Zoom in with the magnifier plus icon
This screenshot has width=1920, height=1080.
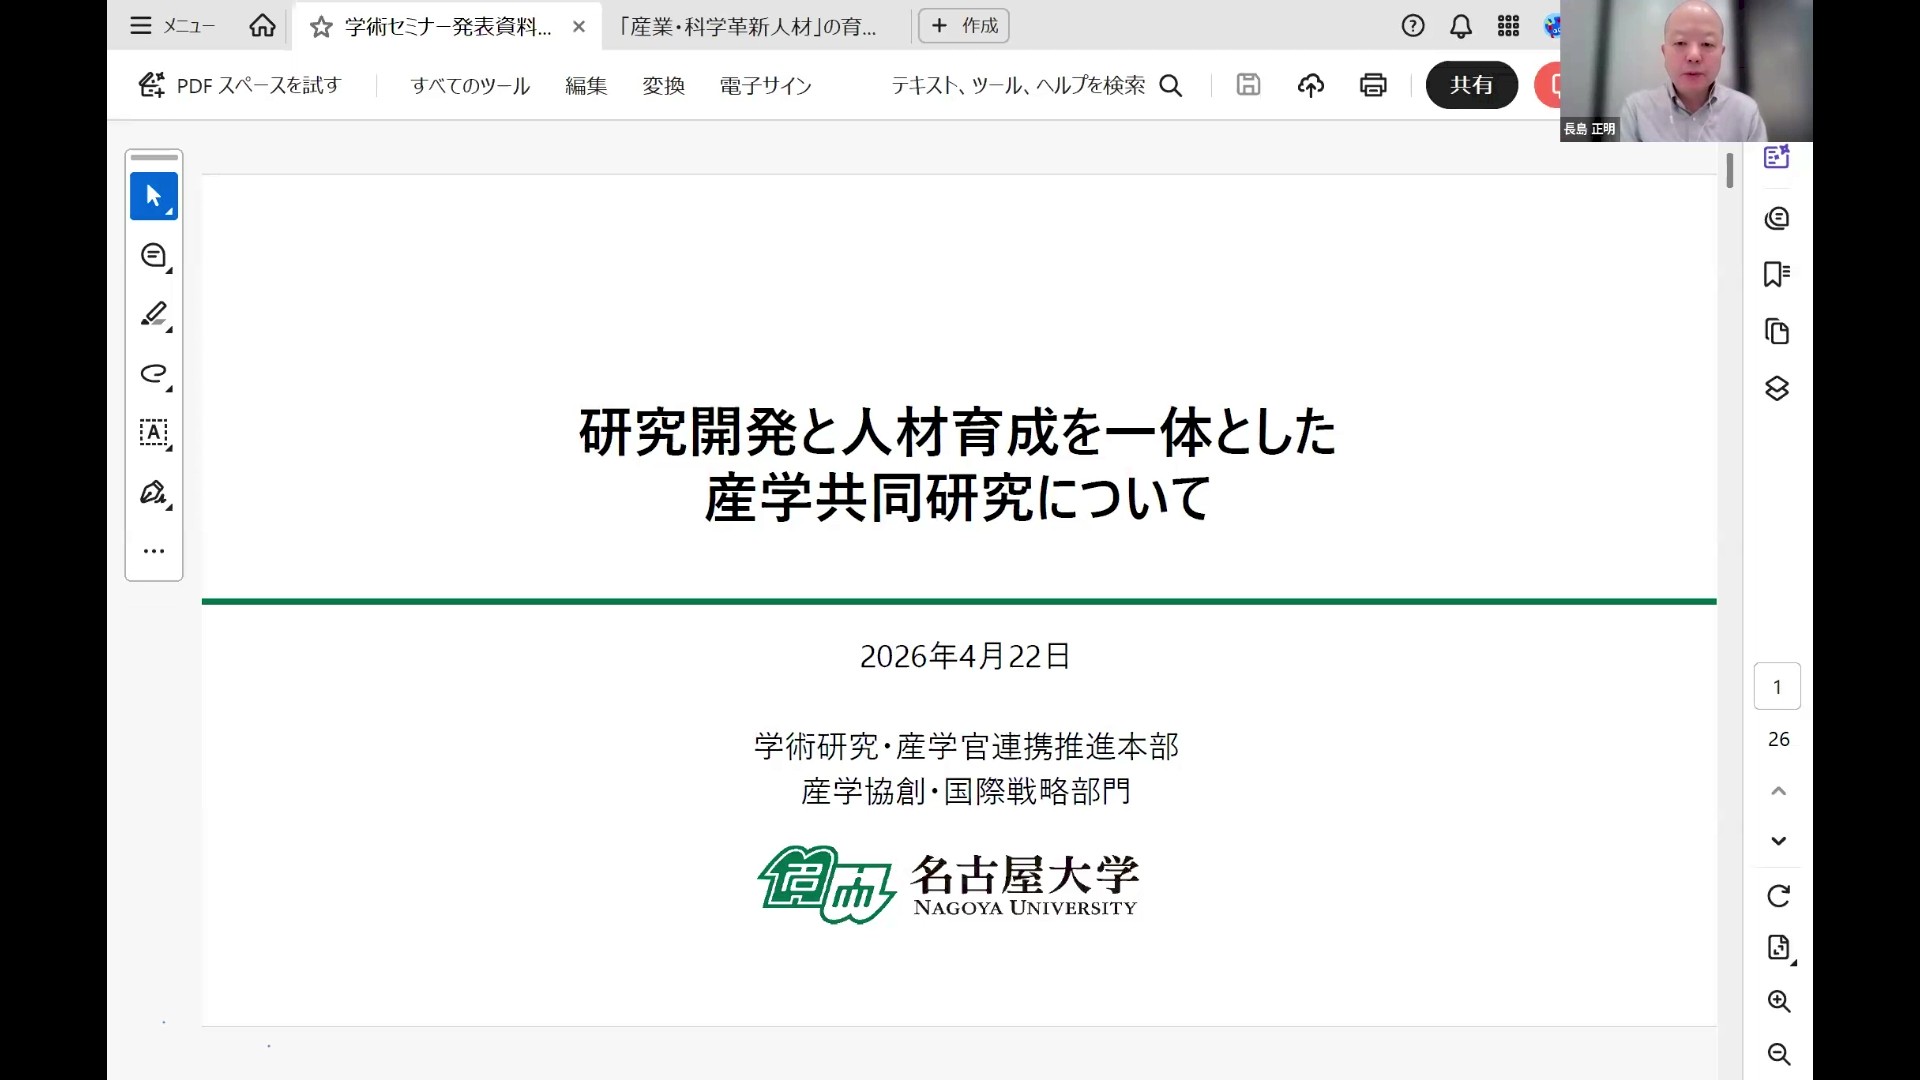1778,1001
